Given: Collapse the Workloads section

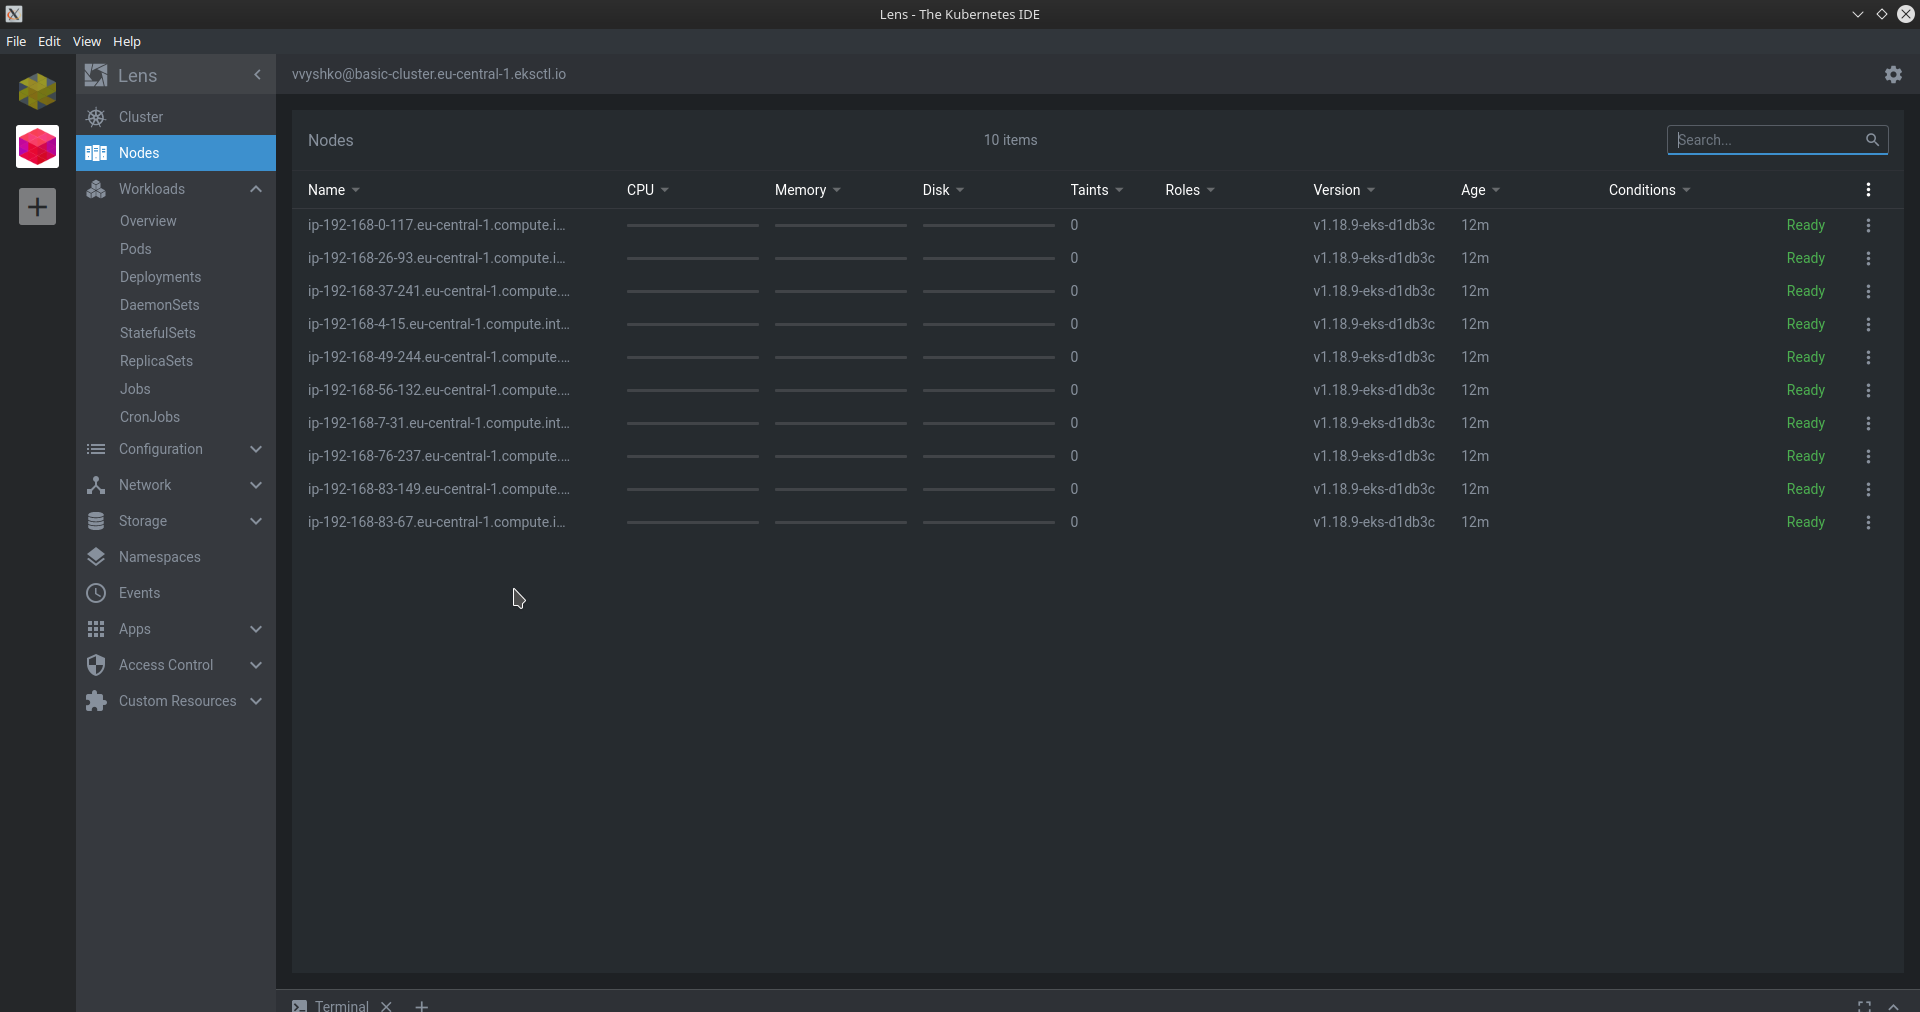Looking at the screenshot, I should 256,189.
